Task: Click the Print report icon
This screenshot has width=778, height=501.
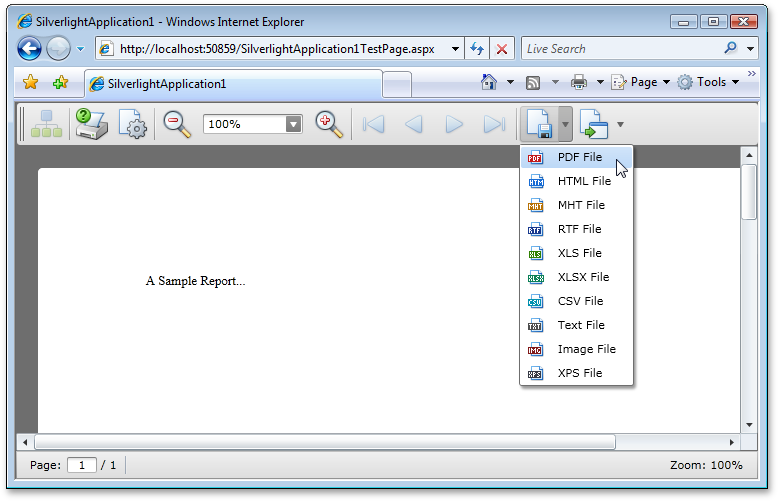Action: [91, 124]
